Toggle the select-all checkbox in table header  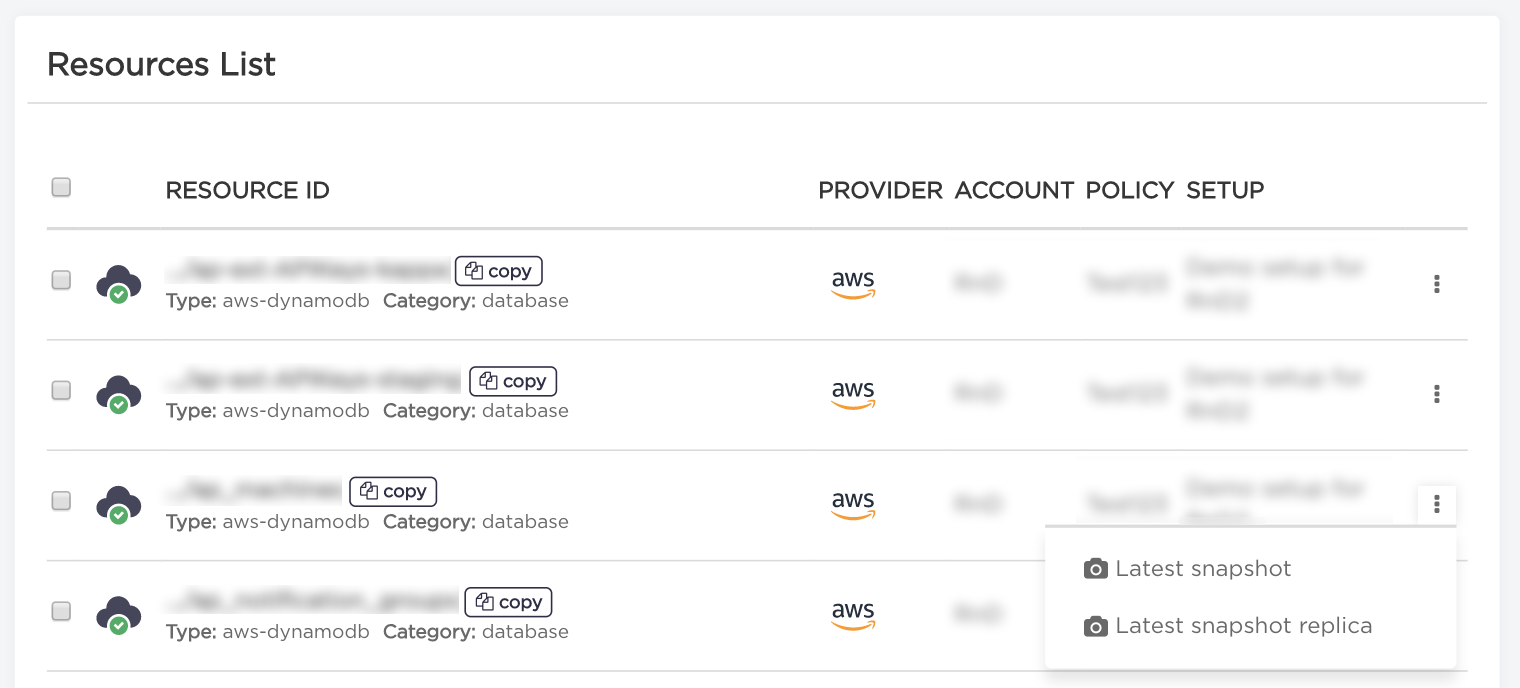point(61,187)
